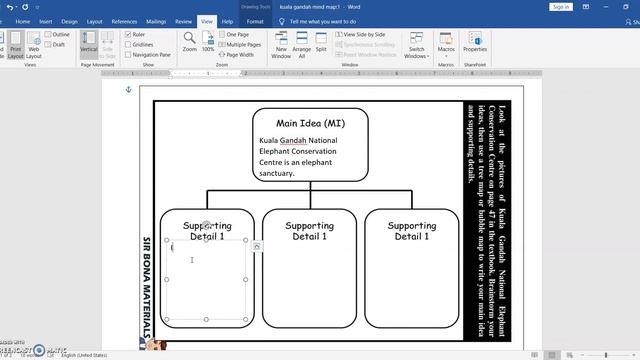Click inside the selected text box
Image resolution: width=640 pixels, height=360 pixels.
(x=206, y=280)
